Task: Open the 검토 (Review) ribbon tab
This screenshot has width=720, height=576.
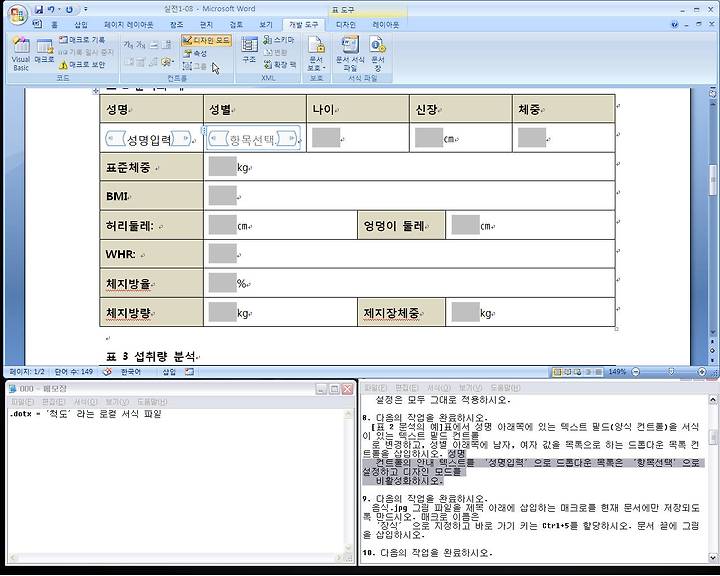Action: click(236, 25)
